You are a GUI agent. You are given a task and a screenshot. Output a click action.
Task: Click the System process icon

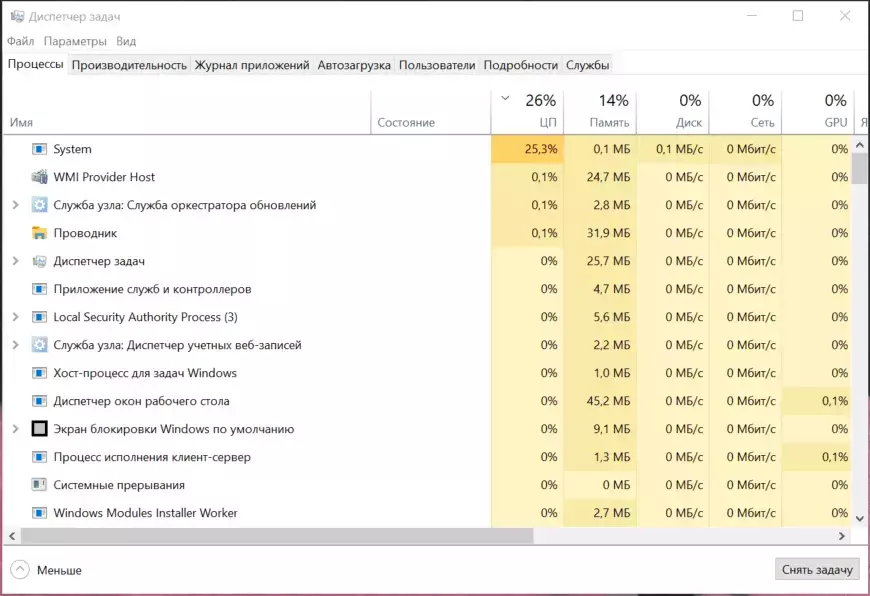(39, 149)
